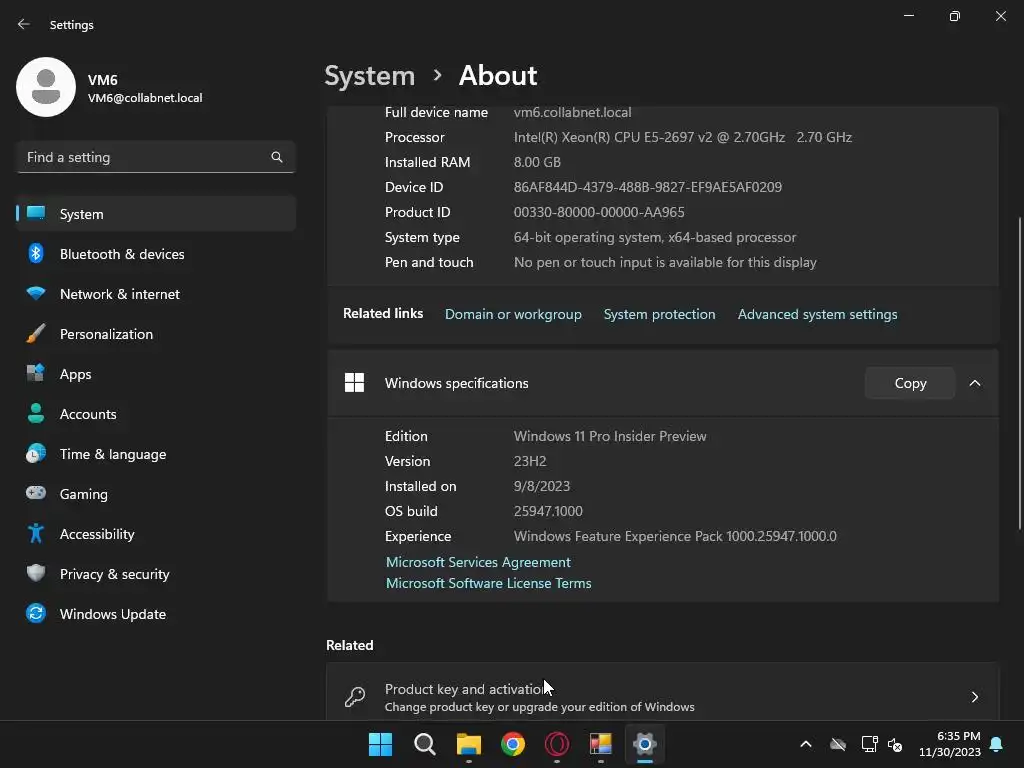Screen dimensions: 1024x768
Task: Click the Bluetooth icon in sidebar
Action: tap(36, 253)
